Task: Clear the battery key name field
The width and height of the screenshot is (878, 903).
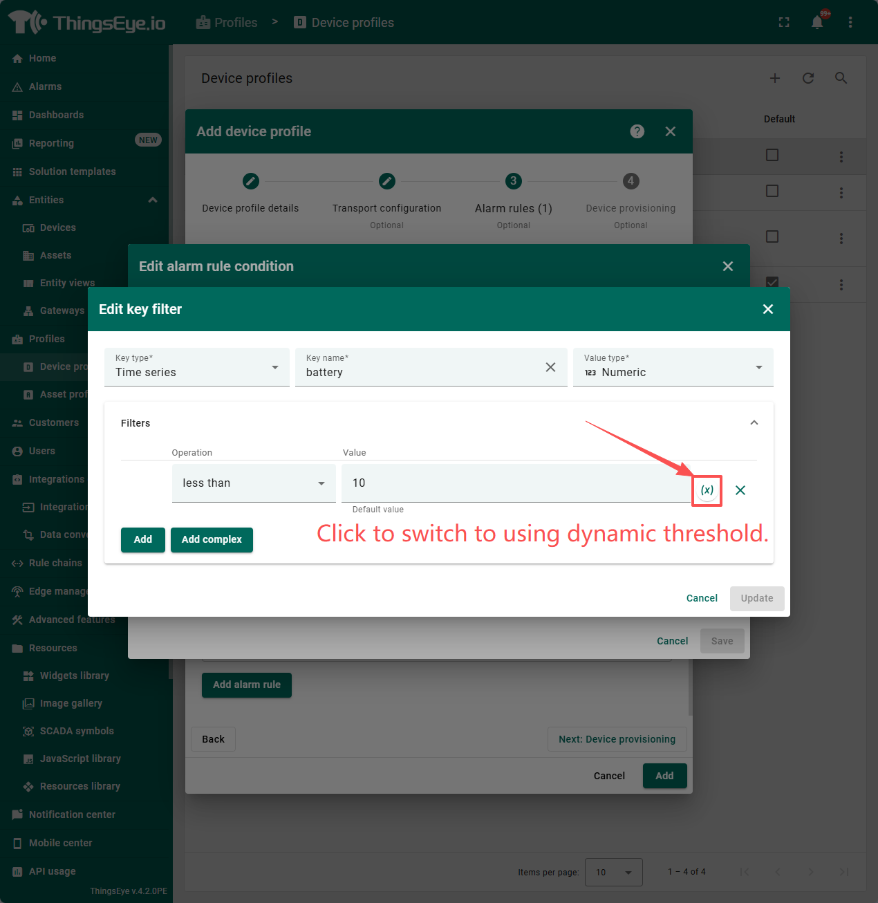Action: click(x=550, y=367)
